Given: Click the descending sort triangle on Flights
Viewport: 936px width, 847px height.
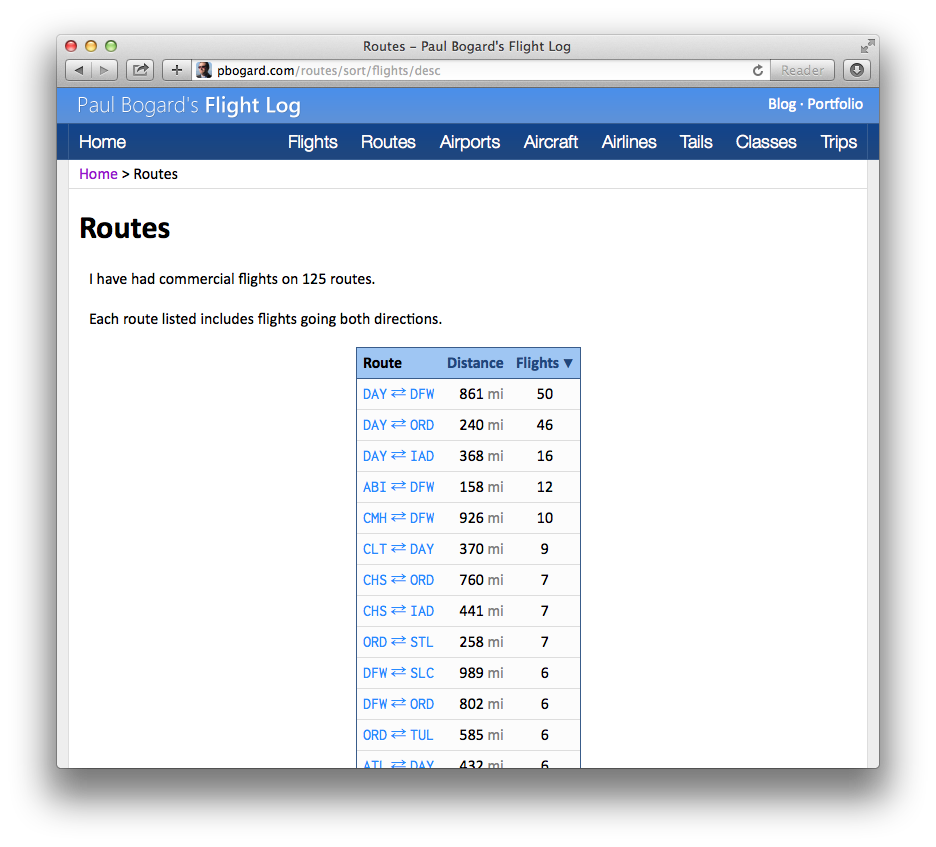Looking at the screenshot, I should point(570,363).
